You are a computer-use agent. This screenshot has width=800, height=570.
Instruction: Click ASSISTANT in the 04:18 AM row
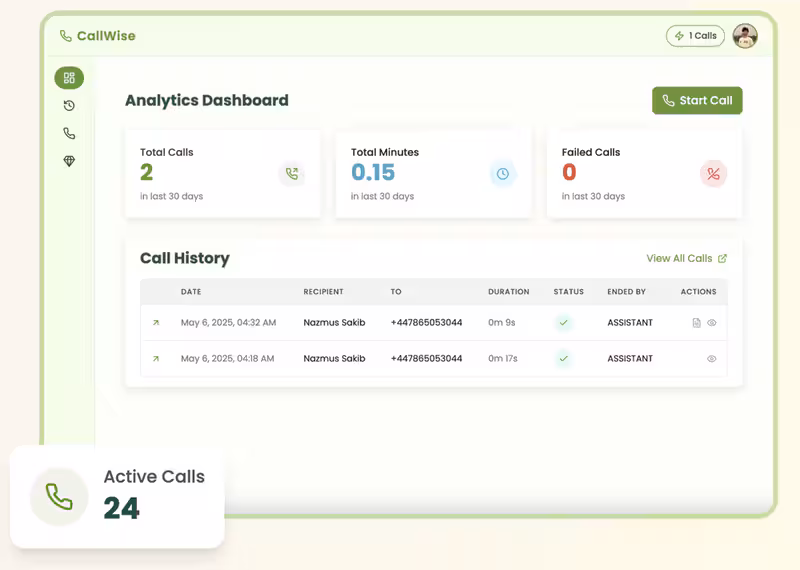coord(630,359)
